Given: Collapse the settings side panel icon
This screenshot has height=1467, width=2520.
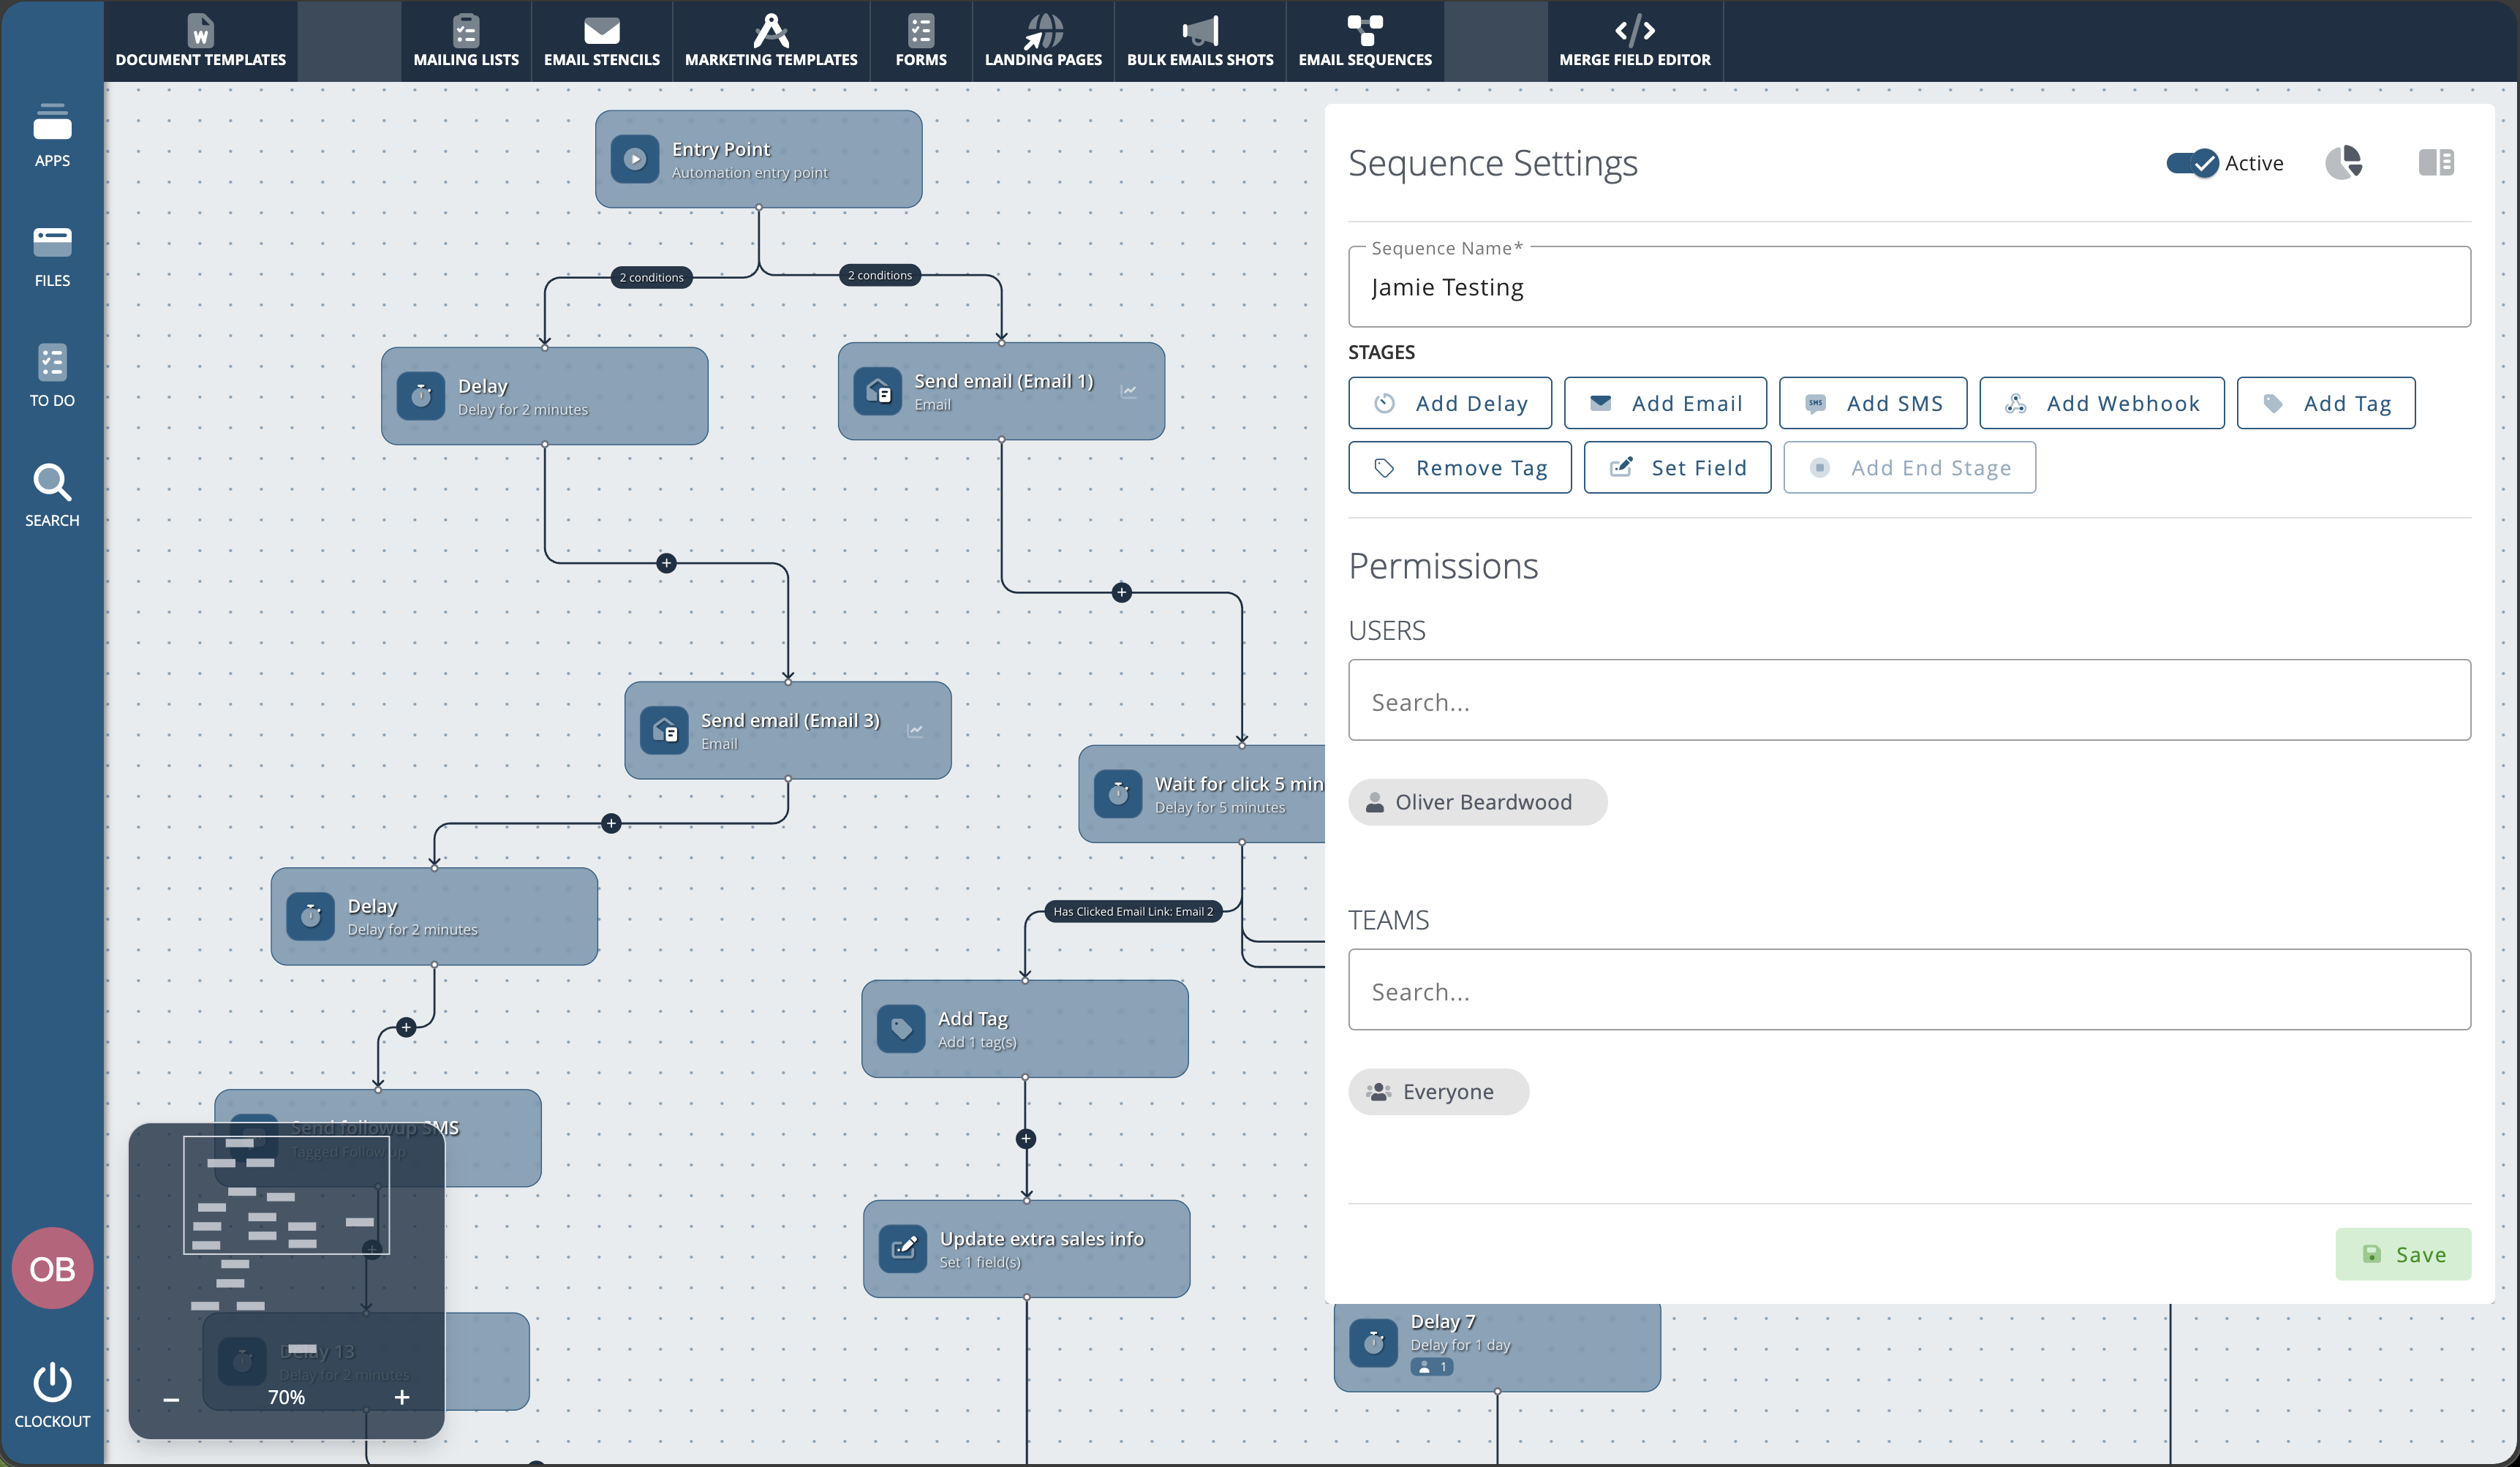Looking at the screenshot, I should pos(2436,162).
